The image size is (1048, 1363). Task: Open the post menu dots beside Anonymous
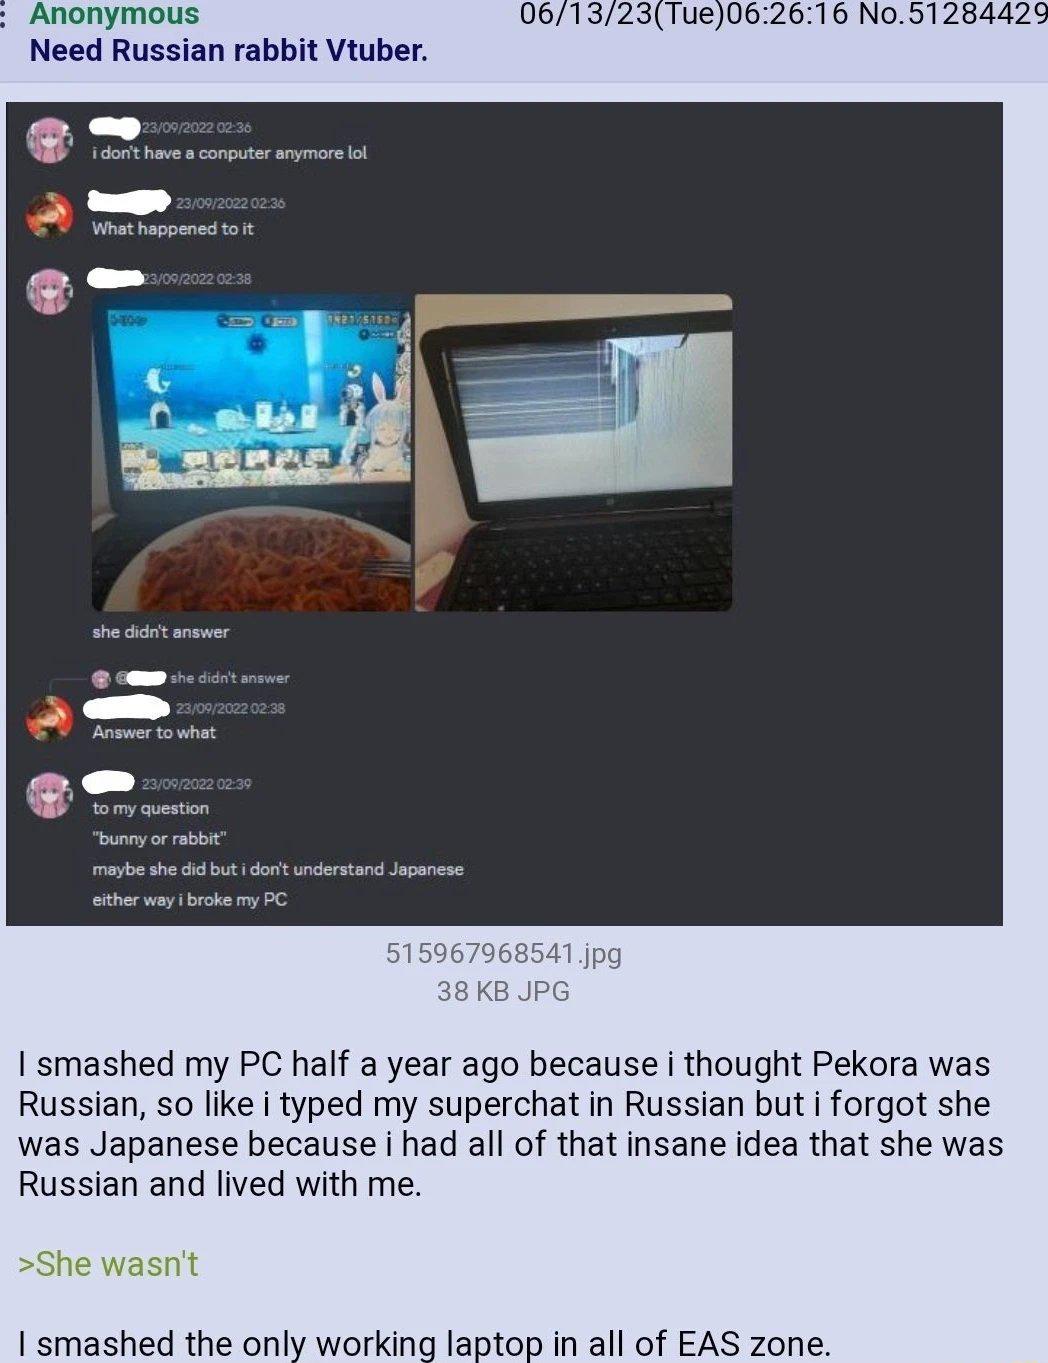point(4,14)
